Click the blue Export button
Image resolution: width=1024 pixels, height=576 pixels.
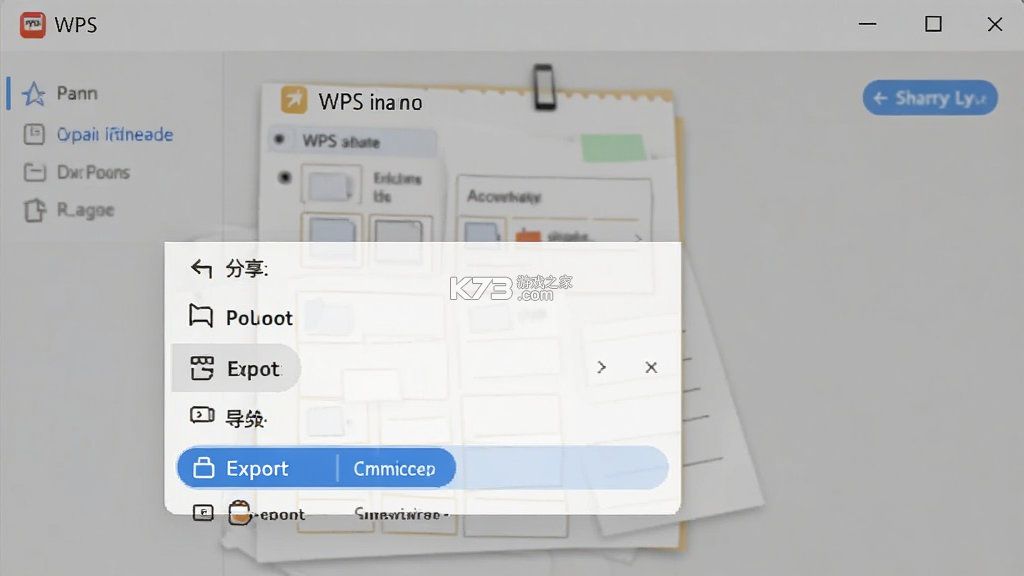pos(257,468)
